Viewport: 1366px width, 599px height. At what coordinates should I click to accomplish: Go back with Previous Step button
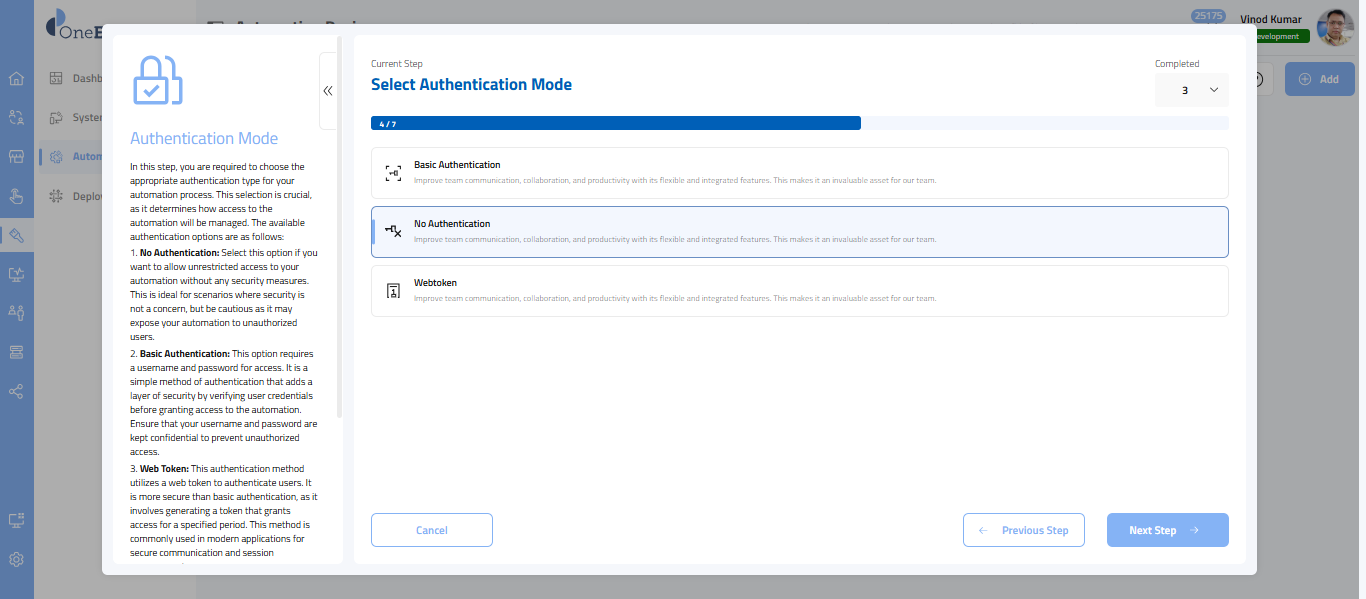(x=1024, y=530)
